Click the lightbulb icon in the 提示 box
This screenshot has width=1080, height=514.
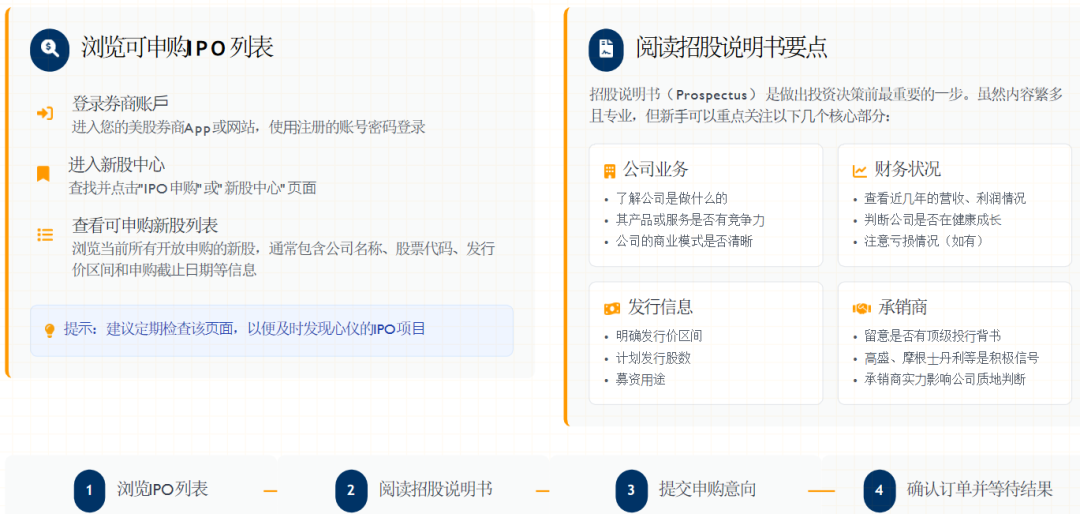pyautogui.click(x=49, y=330)
